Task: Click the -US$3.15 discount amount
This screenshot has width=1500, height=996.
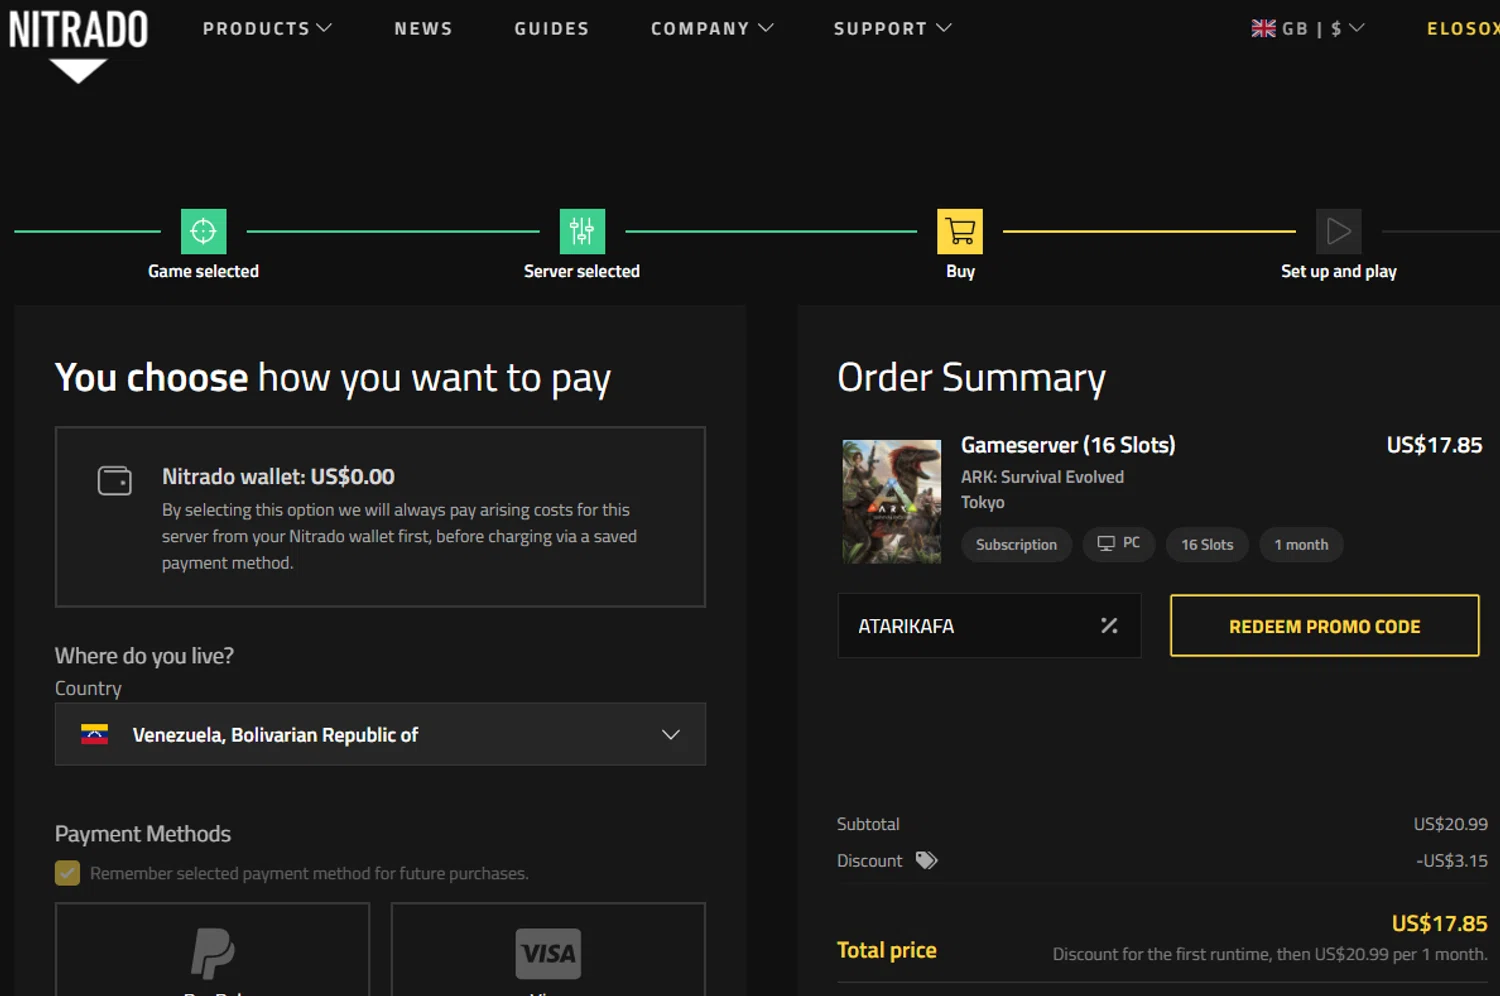Action: [x=1451, y=860]
